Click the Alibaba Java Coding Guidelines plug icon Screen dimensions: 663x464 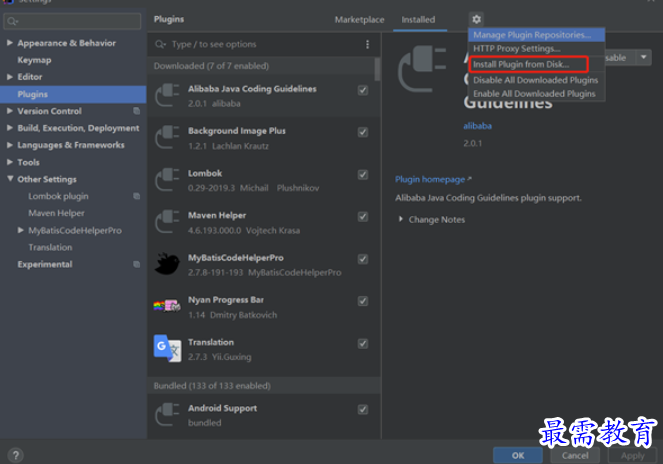[x=167, y=95]
